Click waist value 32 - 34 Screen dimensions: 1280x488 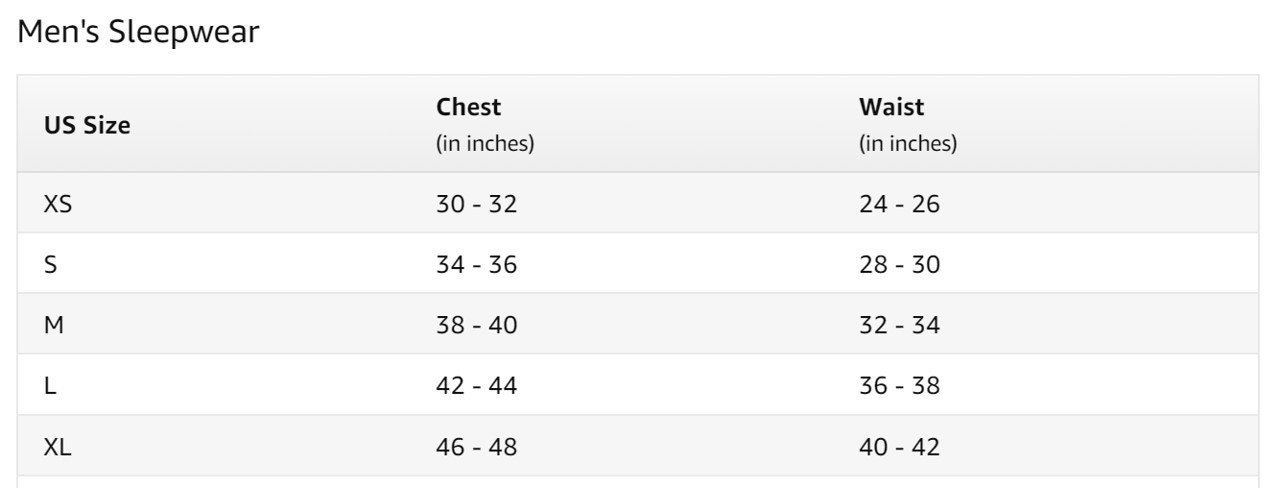tap(899, 325)
